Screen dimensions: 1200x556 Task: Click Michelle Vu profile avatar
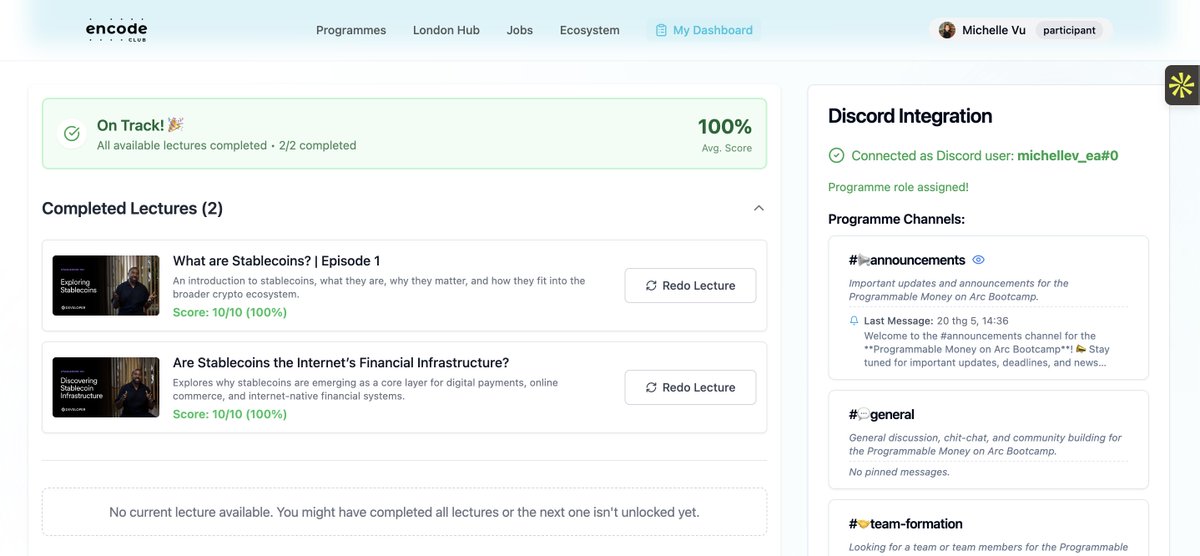tap(947, 30)
